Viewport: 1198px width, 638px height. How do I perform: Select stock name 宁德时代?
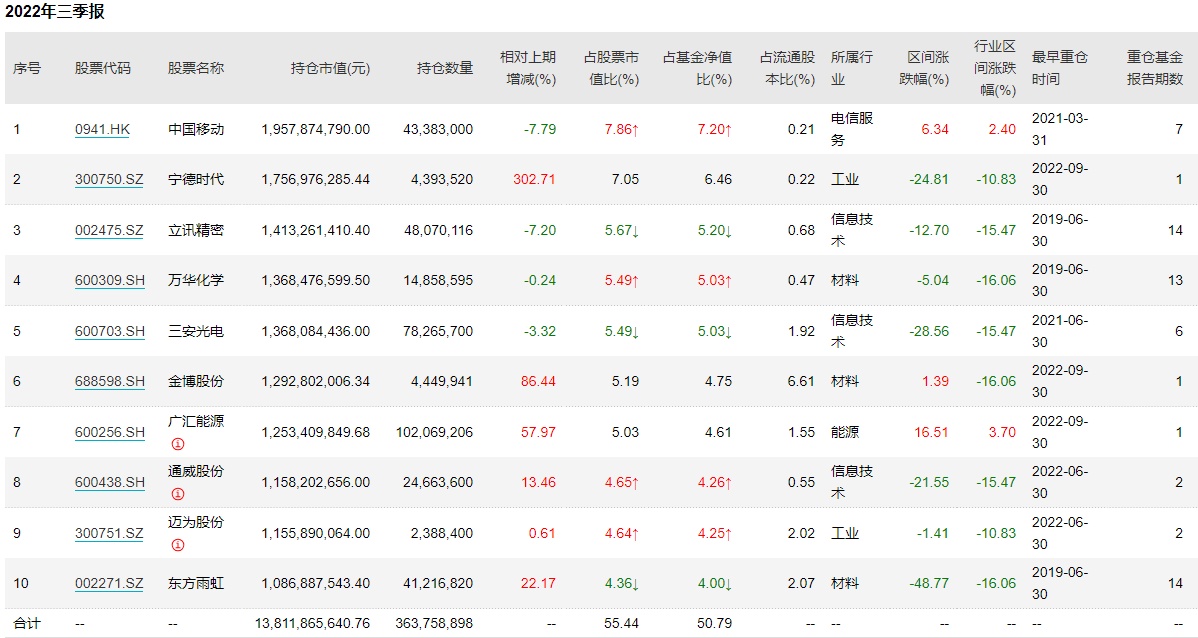[x=196, y=180]
